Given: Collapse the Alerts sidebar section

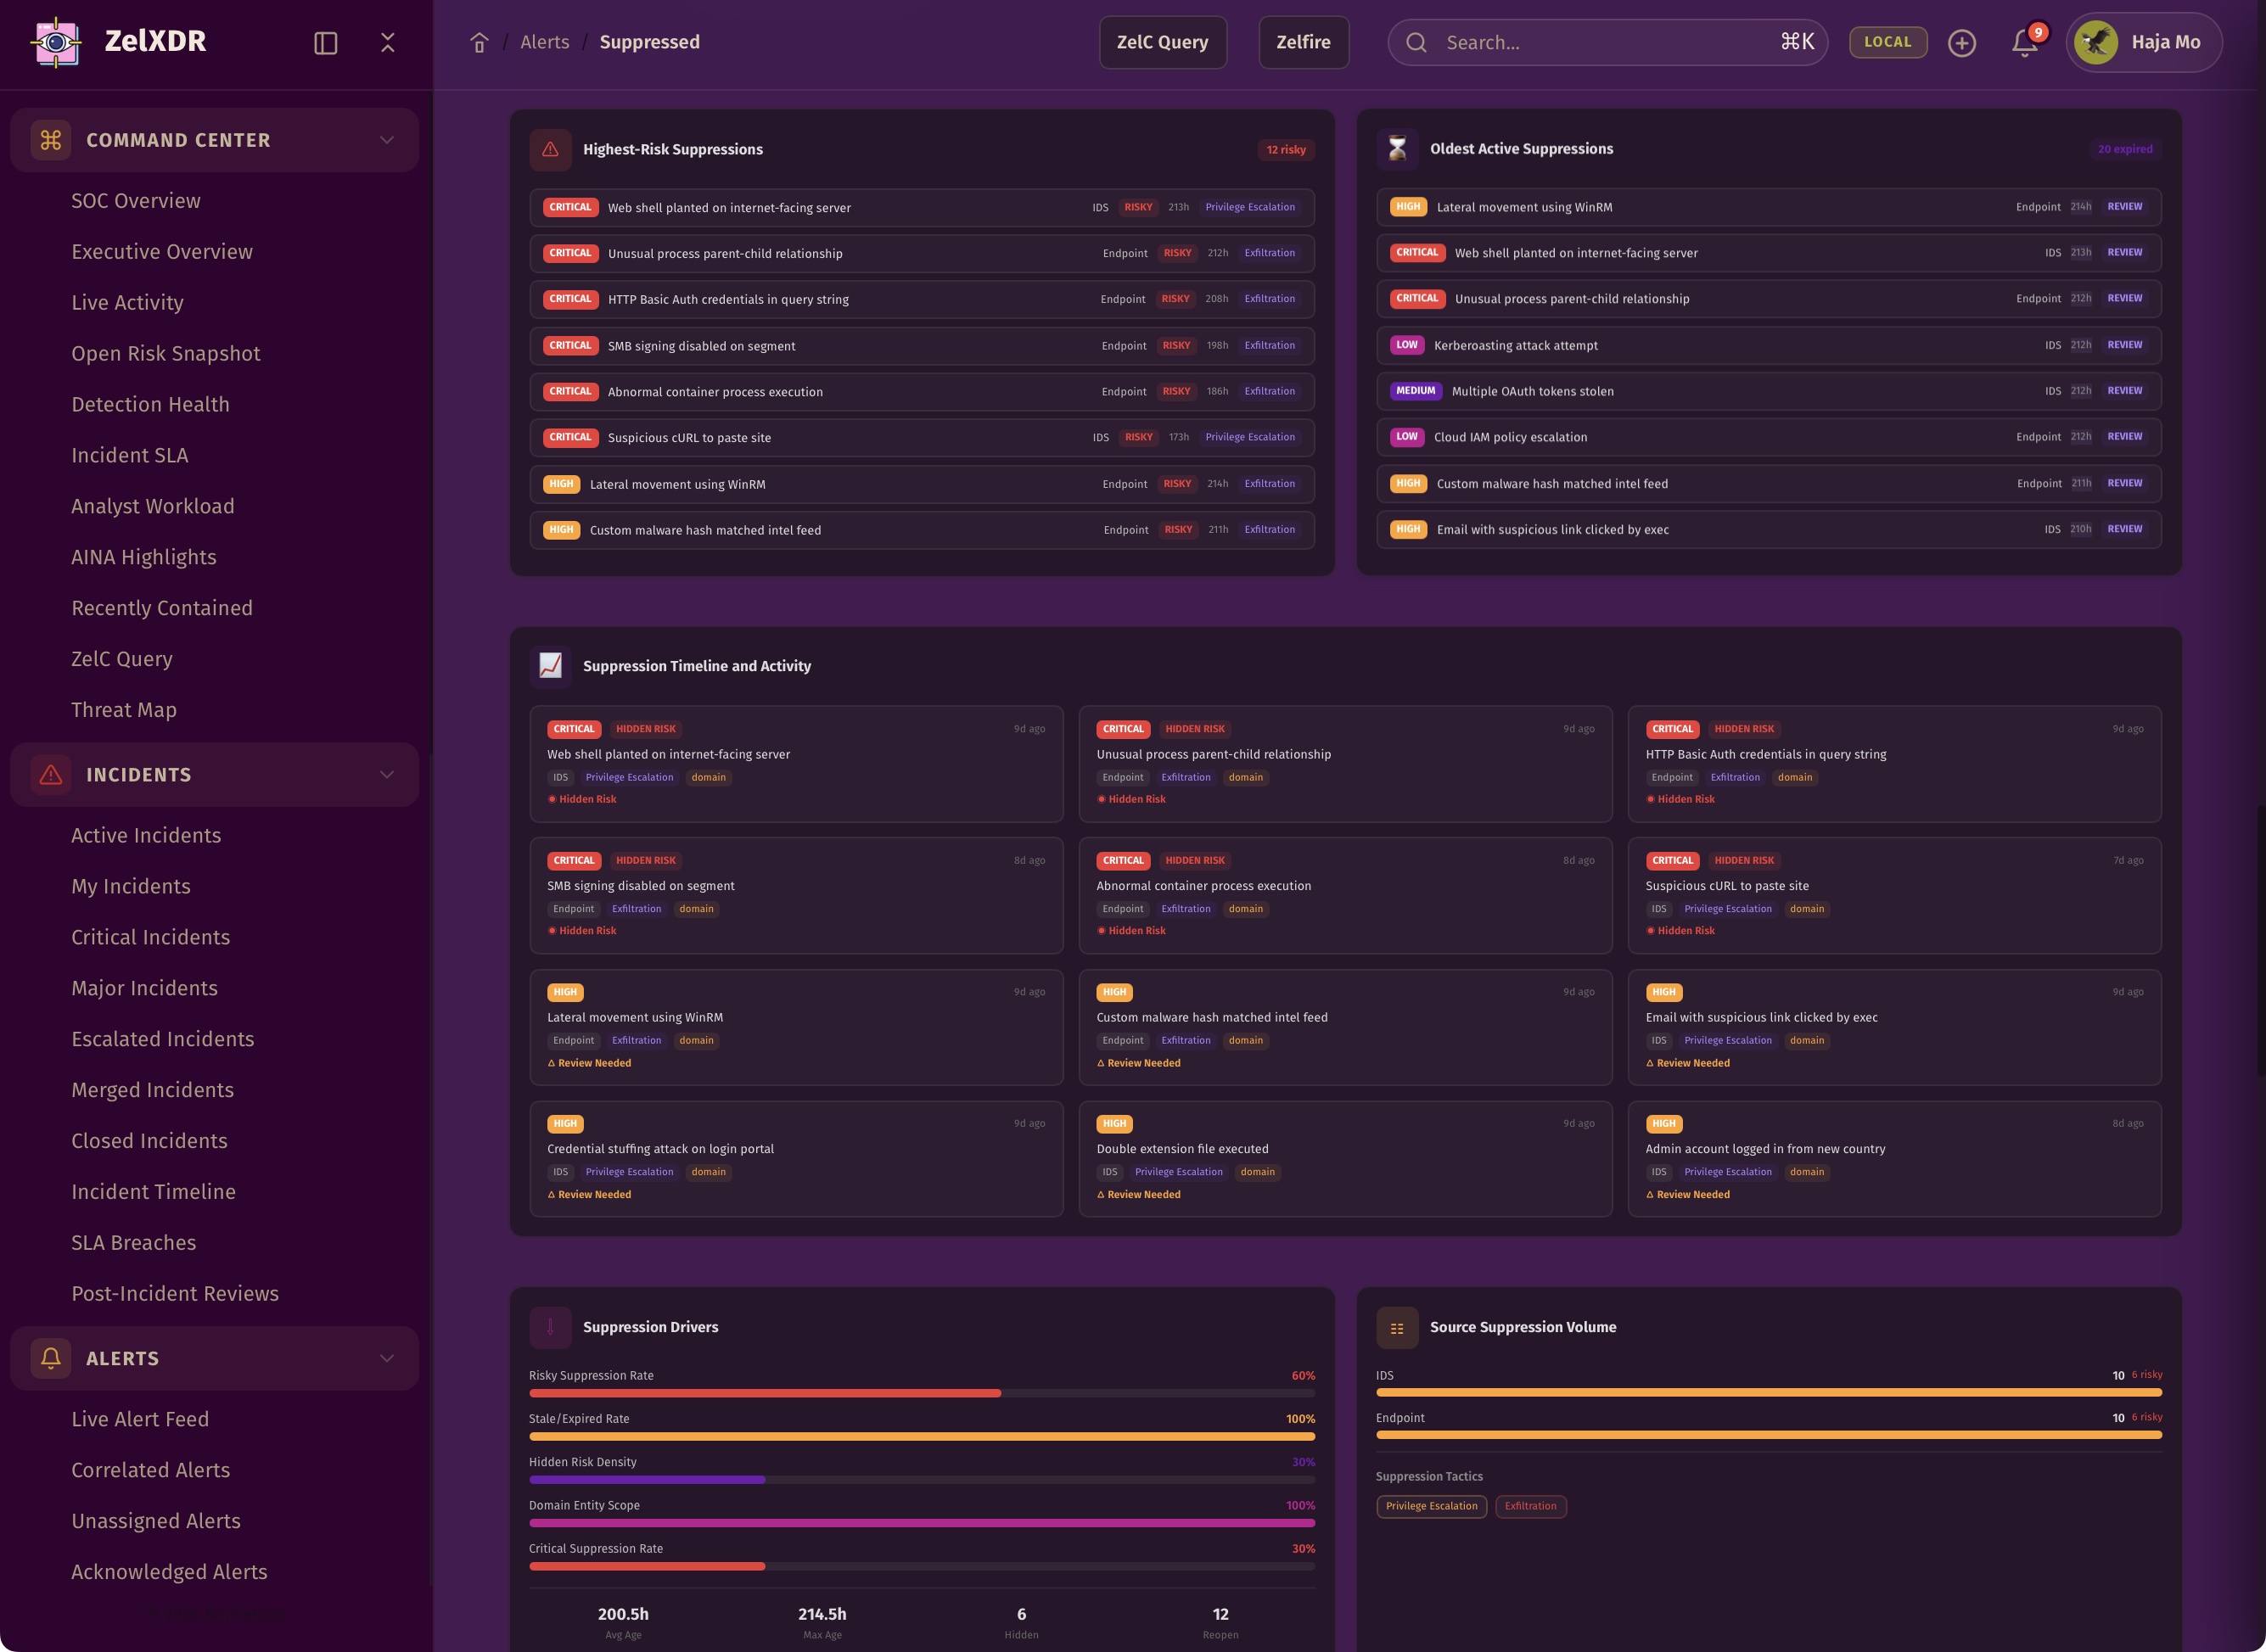Looking at the screenshot, I should (387, 1358).
